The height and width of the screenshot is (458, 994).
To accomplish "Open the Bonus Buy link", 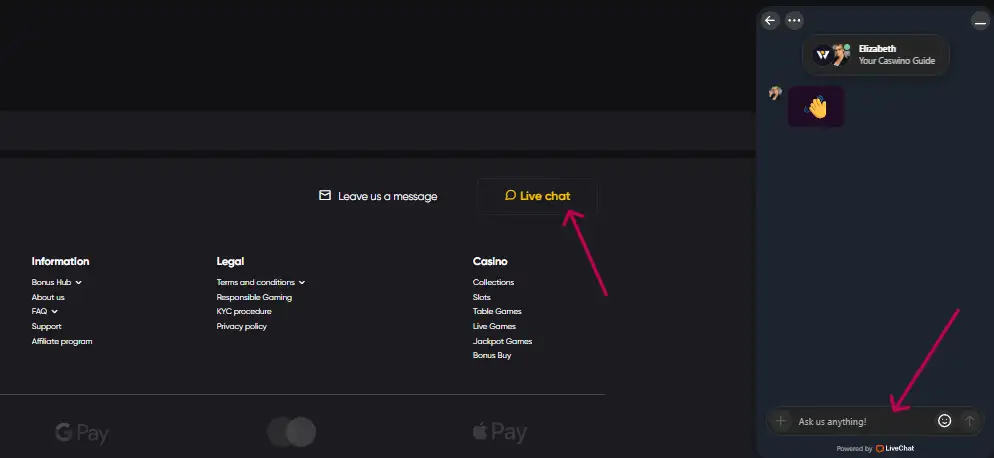I will point(492,355).
